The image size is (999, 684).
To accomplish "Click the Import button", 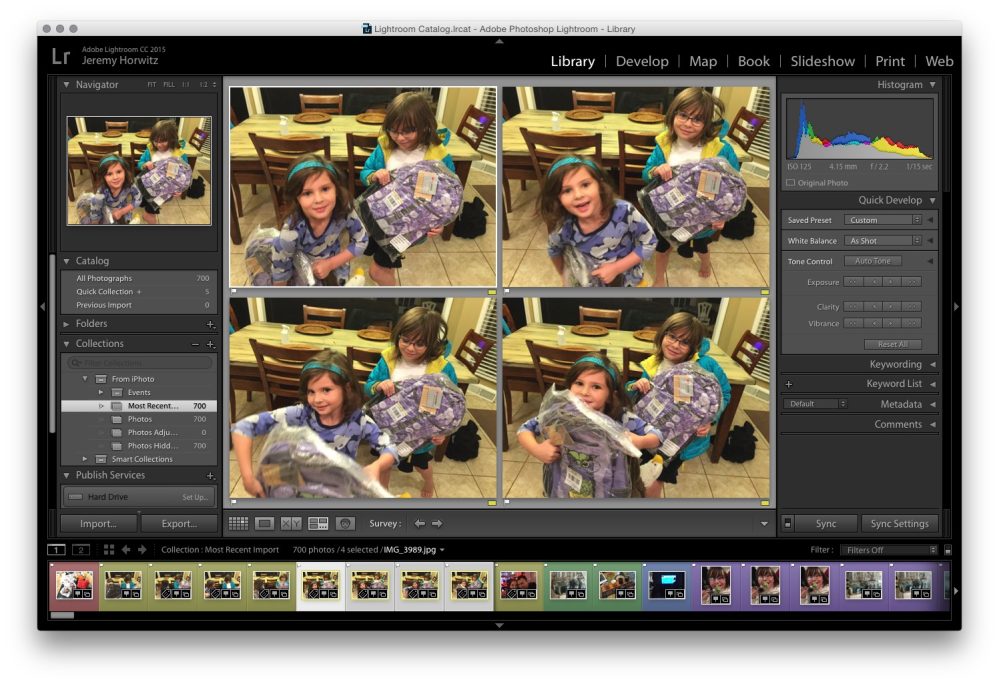I will (x=98, y=522).
